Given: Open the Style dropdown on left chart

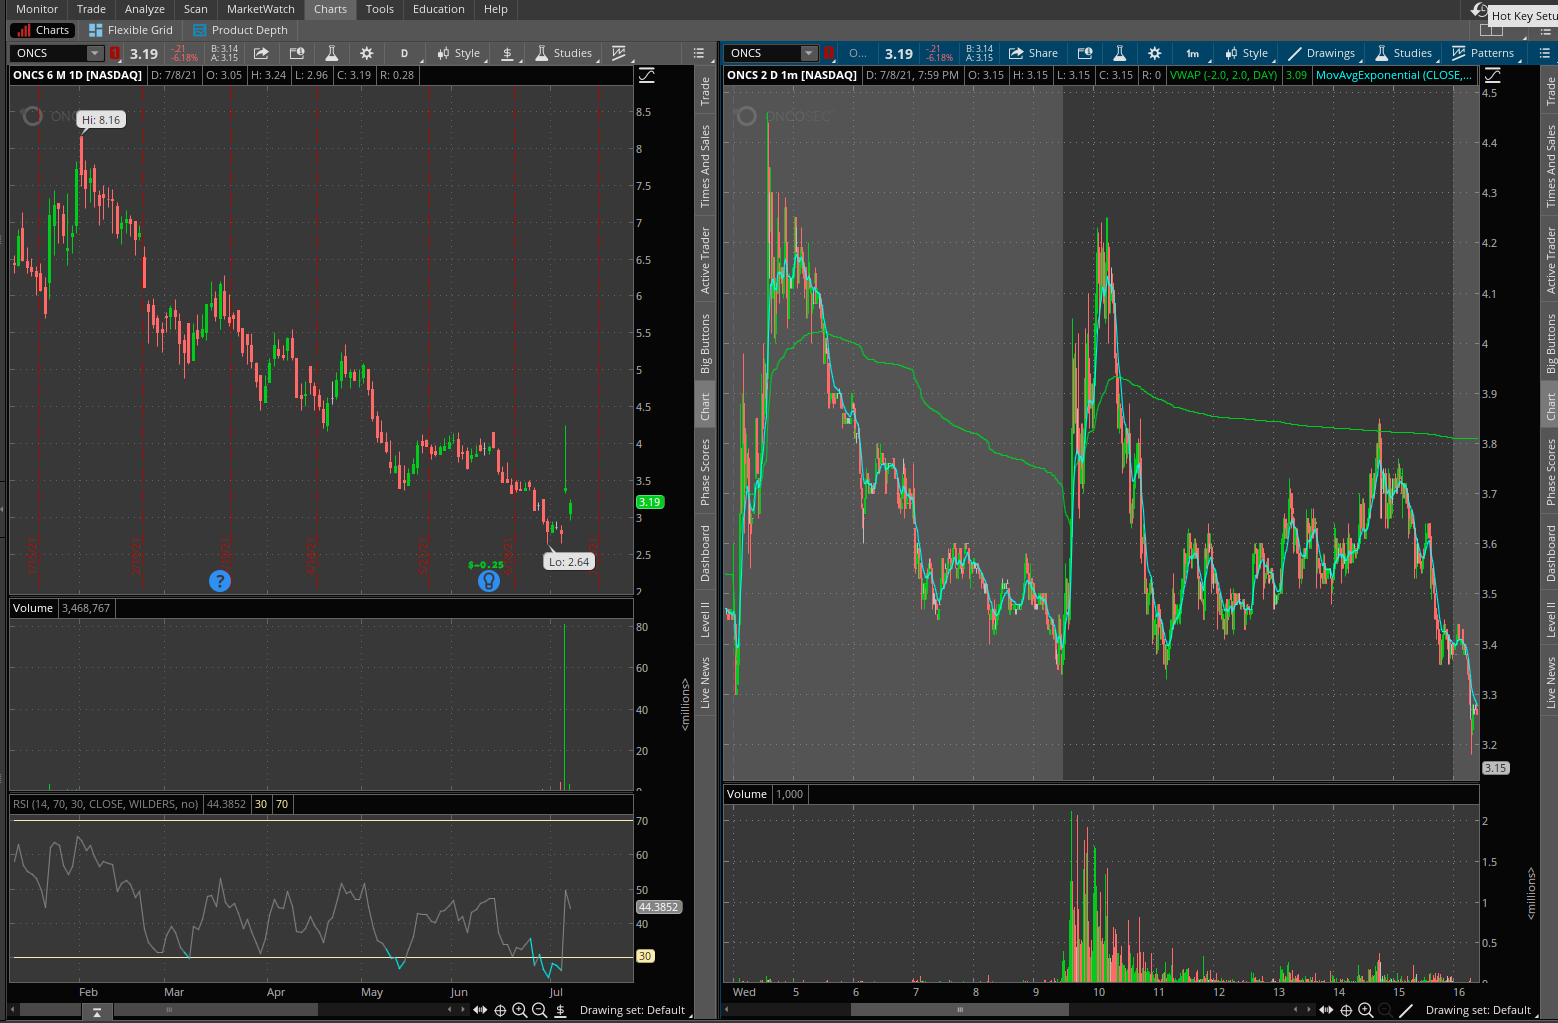Looking at the screenshot, I should [x=459, y=53].
